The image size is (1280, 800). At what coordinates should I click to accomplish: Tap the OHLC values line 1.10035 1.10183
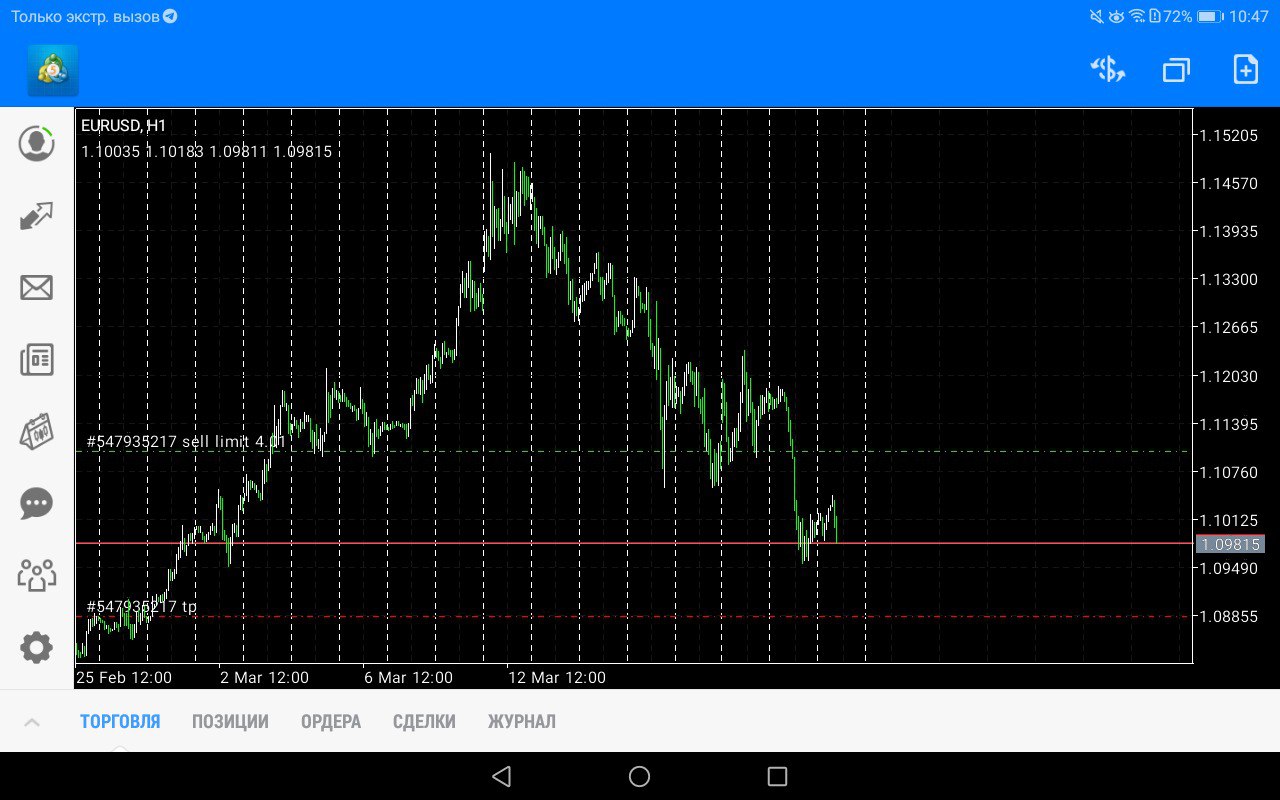click(x=206, y=152)
